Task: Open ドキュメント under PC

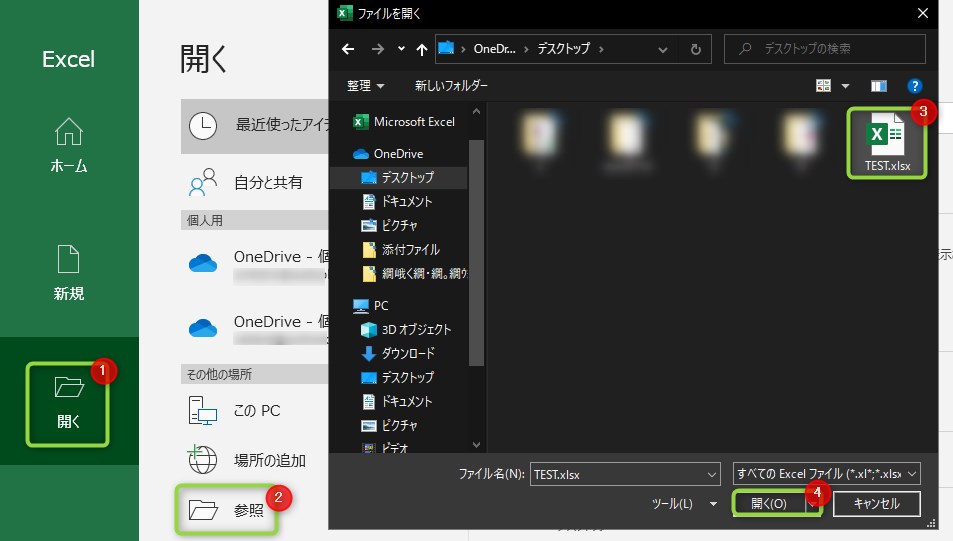Action: coord(398,401)
